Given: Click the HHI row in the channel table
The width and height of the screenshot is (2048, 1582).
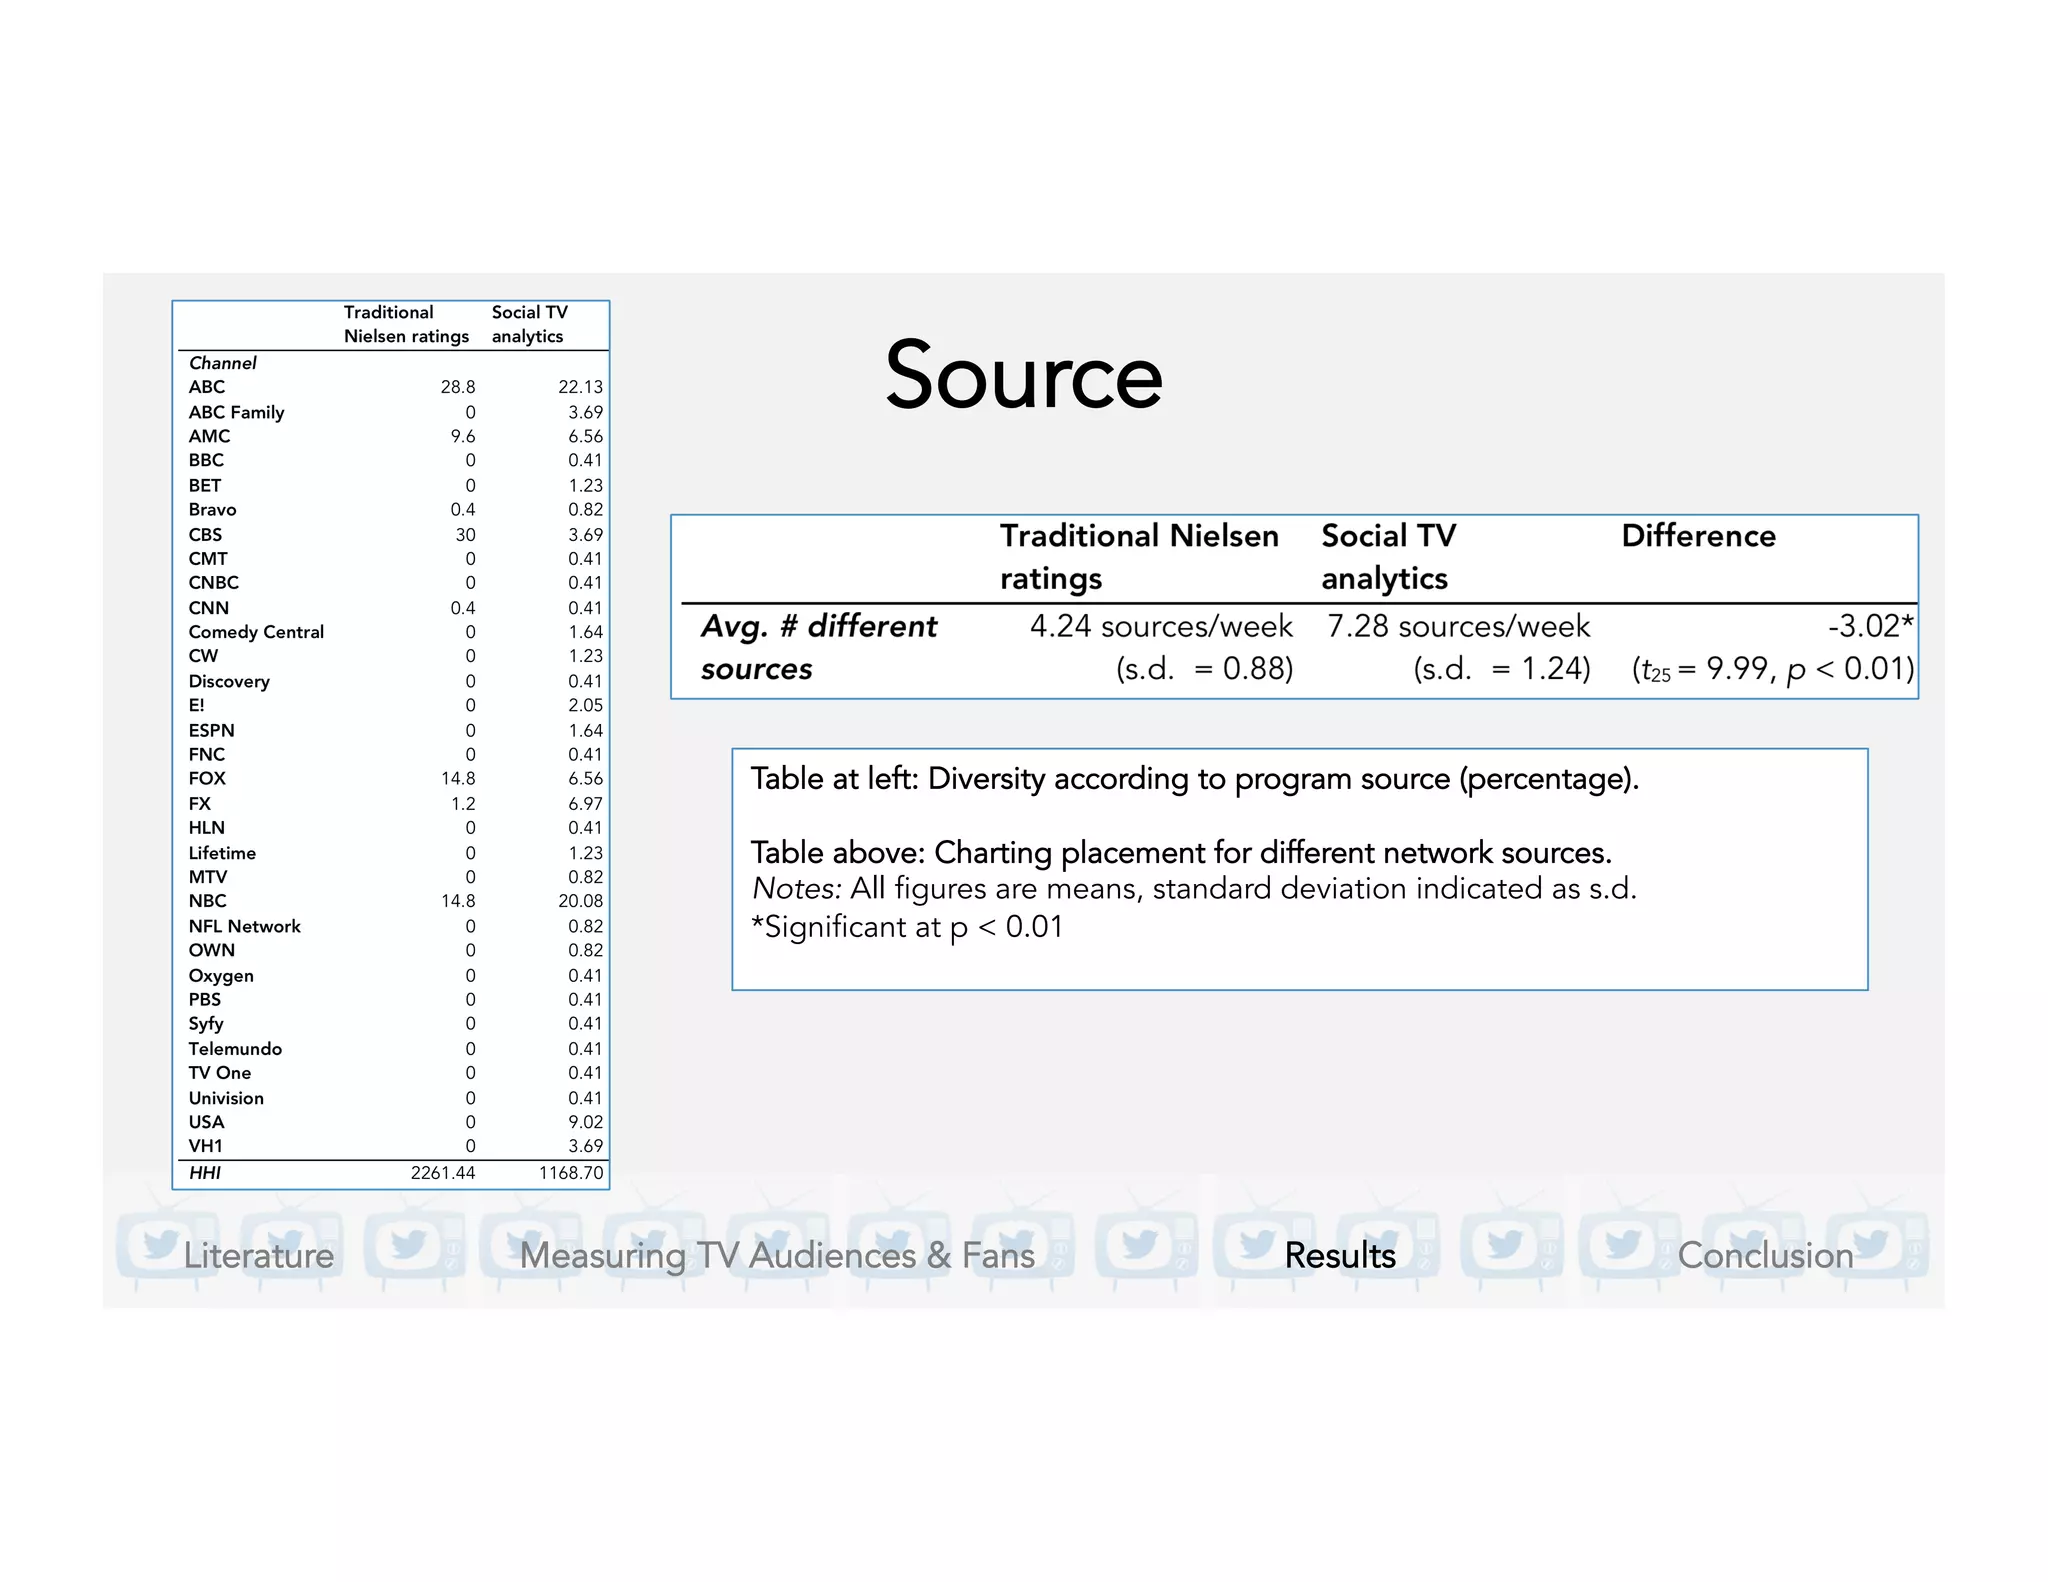Looking at the screenshot, I should pos(395,1173).
